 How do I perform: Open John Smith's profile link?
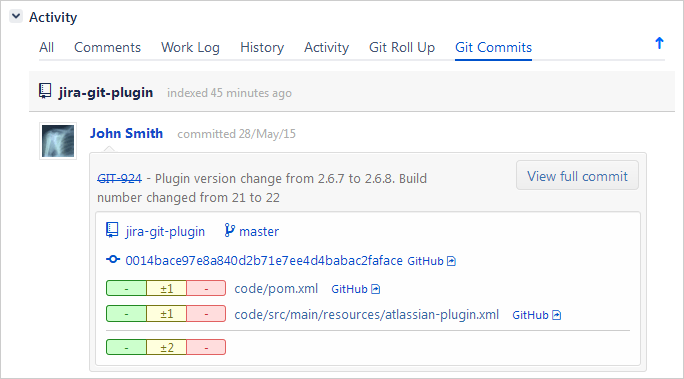[127, 133]
